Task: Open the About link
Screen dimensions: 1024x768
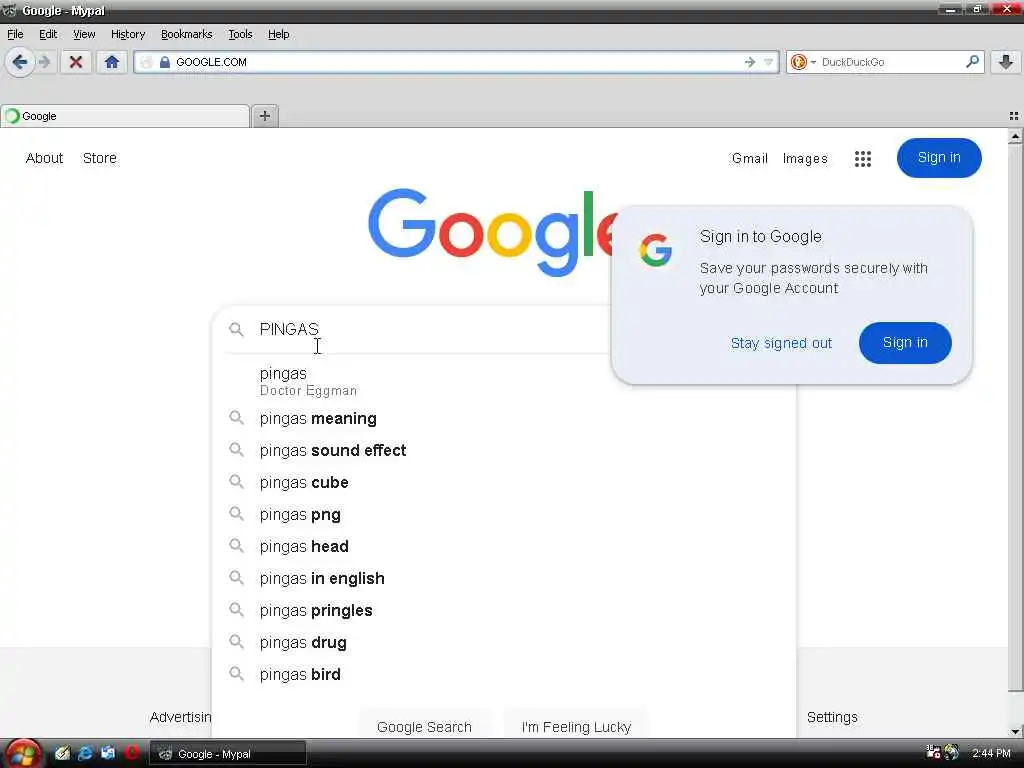Action: 44,158
